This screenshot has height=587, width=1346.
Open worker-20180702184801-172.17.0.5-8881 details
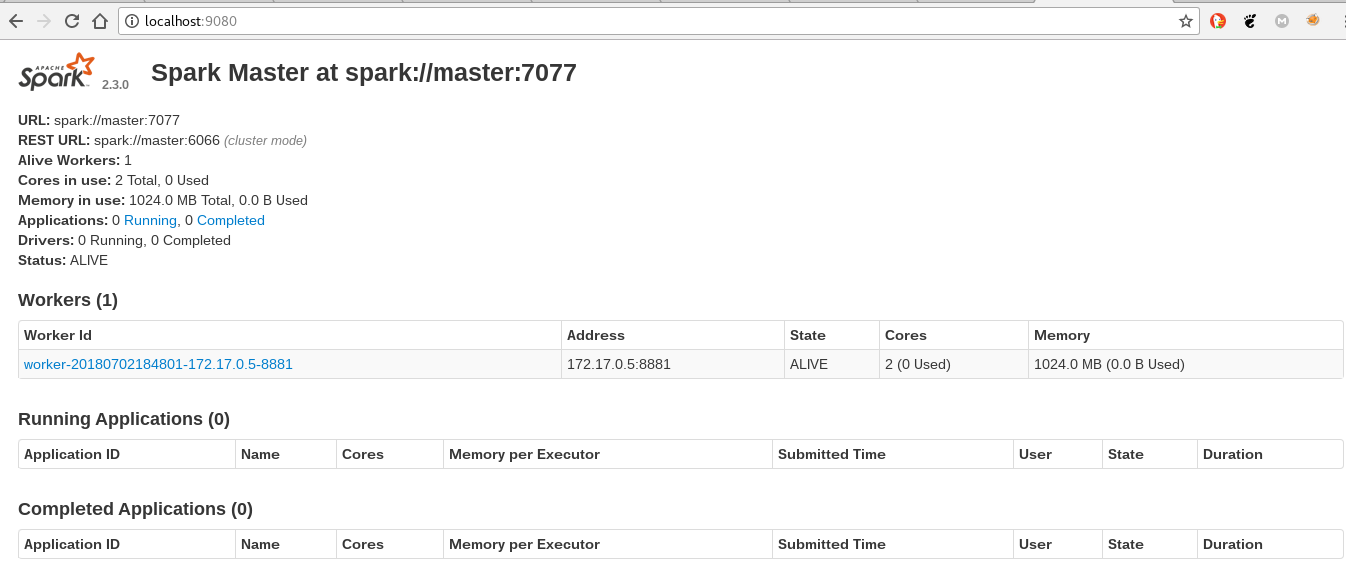pos(158,364)
